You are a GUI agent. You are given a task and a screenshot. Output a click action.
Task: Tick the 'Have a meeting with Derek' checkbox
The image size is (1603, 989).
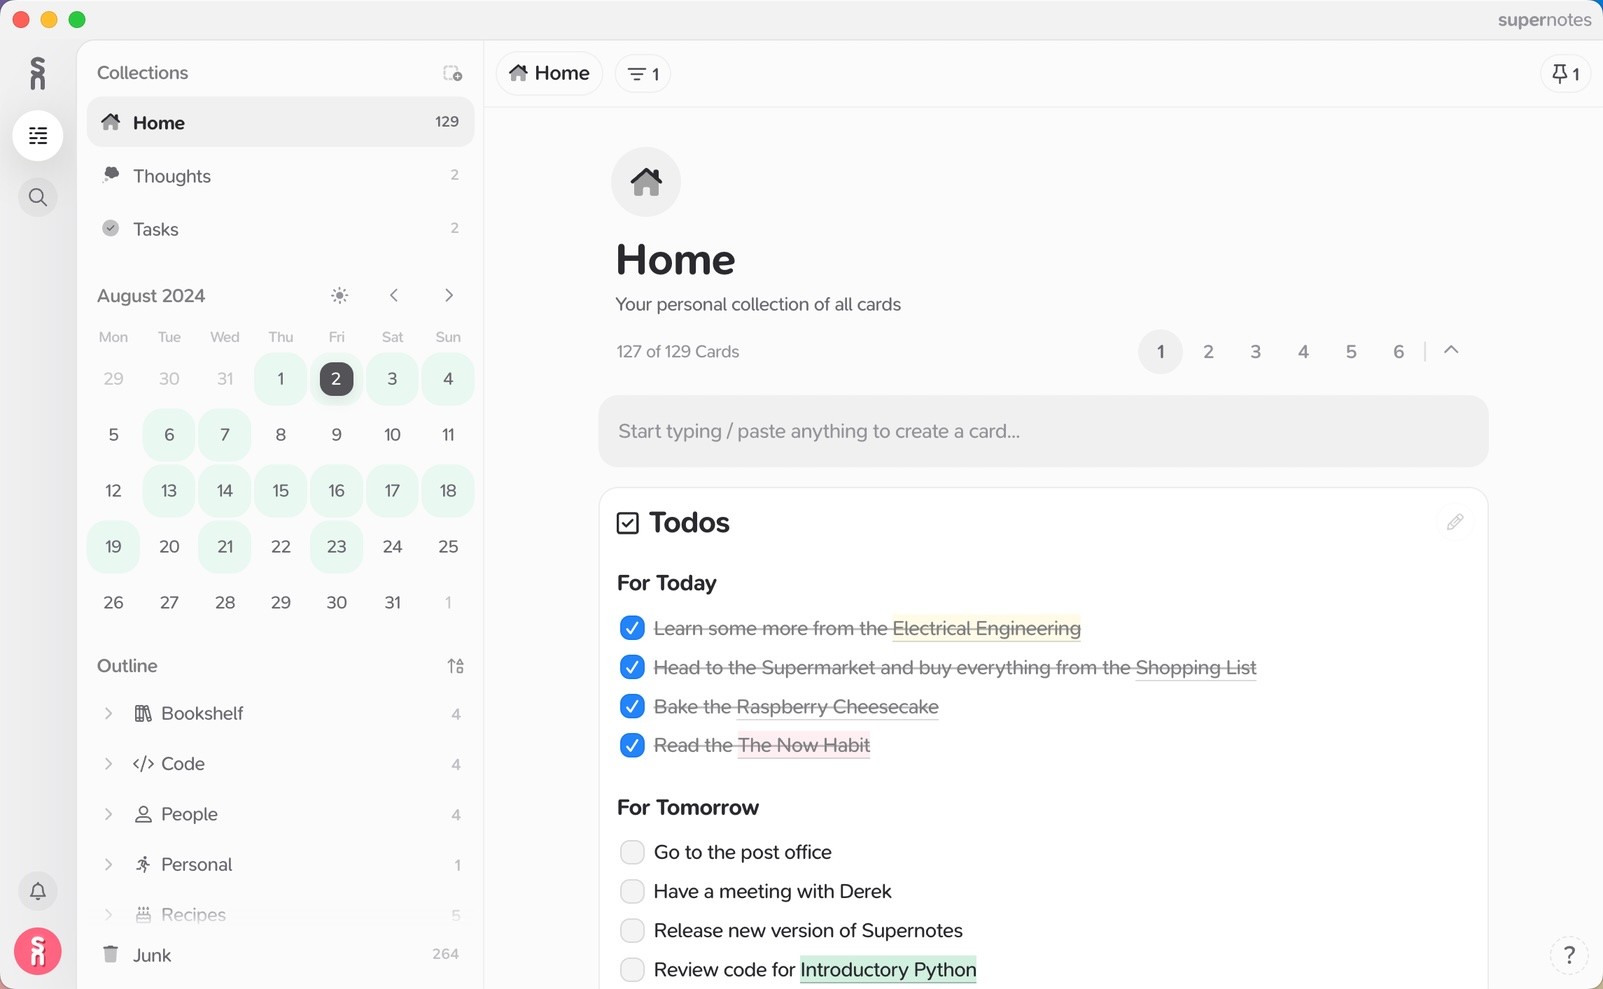pos(632,891)
